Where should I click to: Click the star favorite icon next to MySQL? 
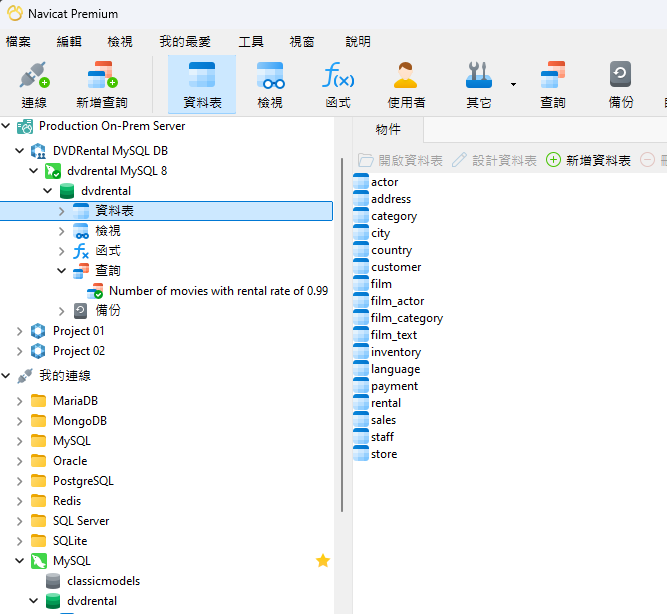pyautogui.click(x=323, y=561)
